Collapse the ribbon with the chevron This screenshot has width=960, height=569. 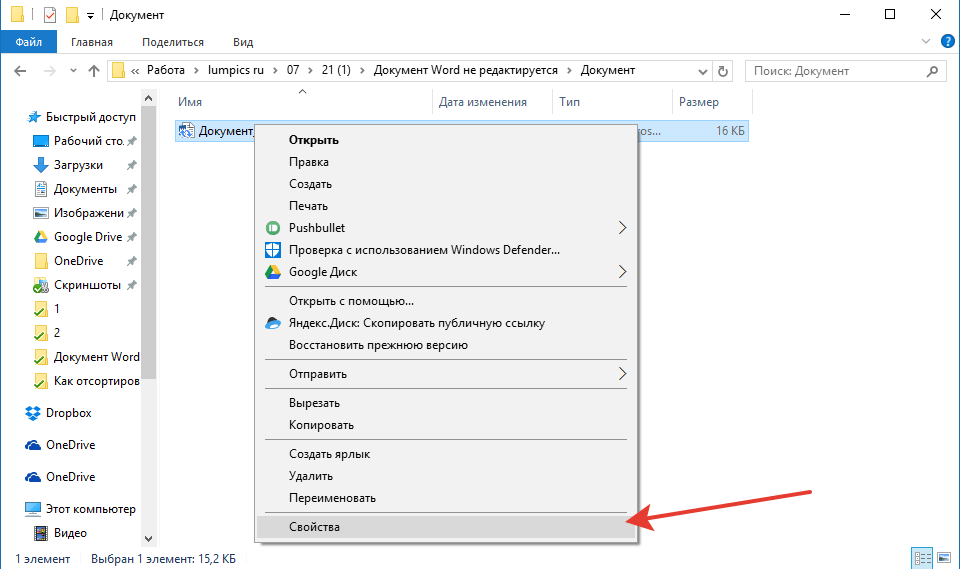pyautogui.click(x=925, y=42)
